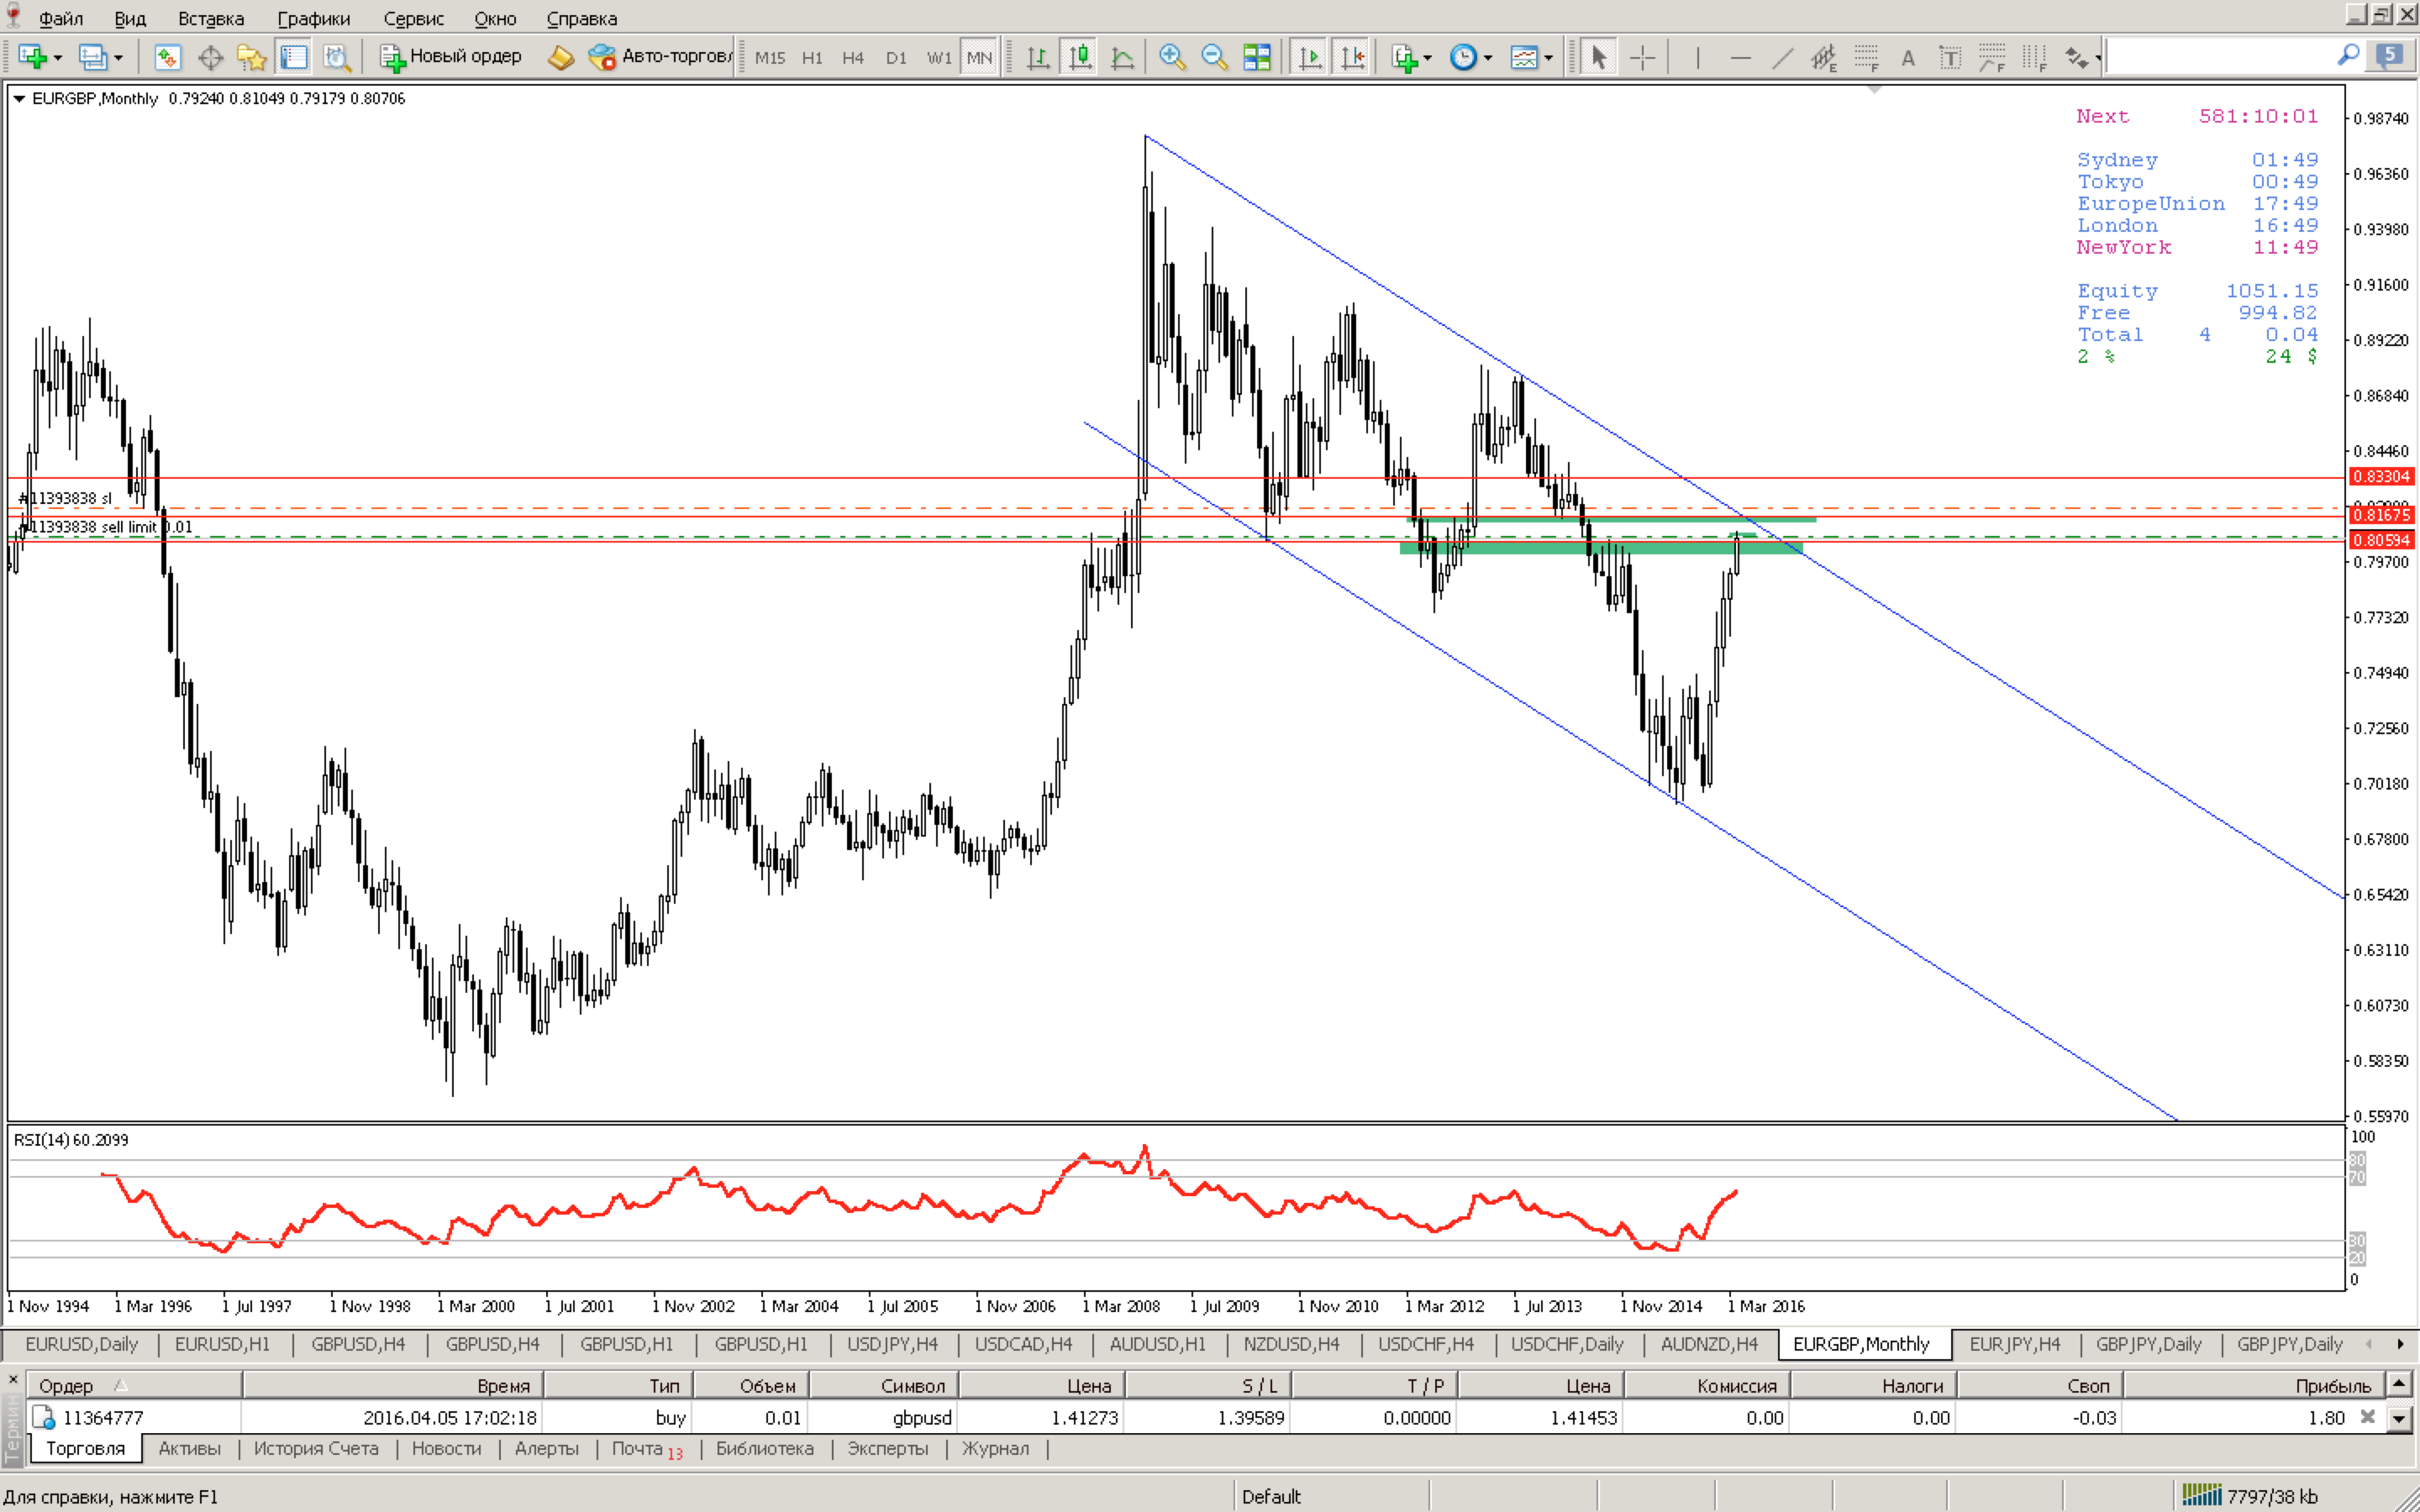Open the Графики menu

coord(314,18)
